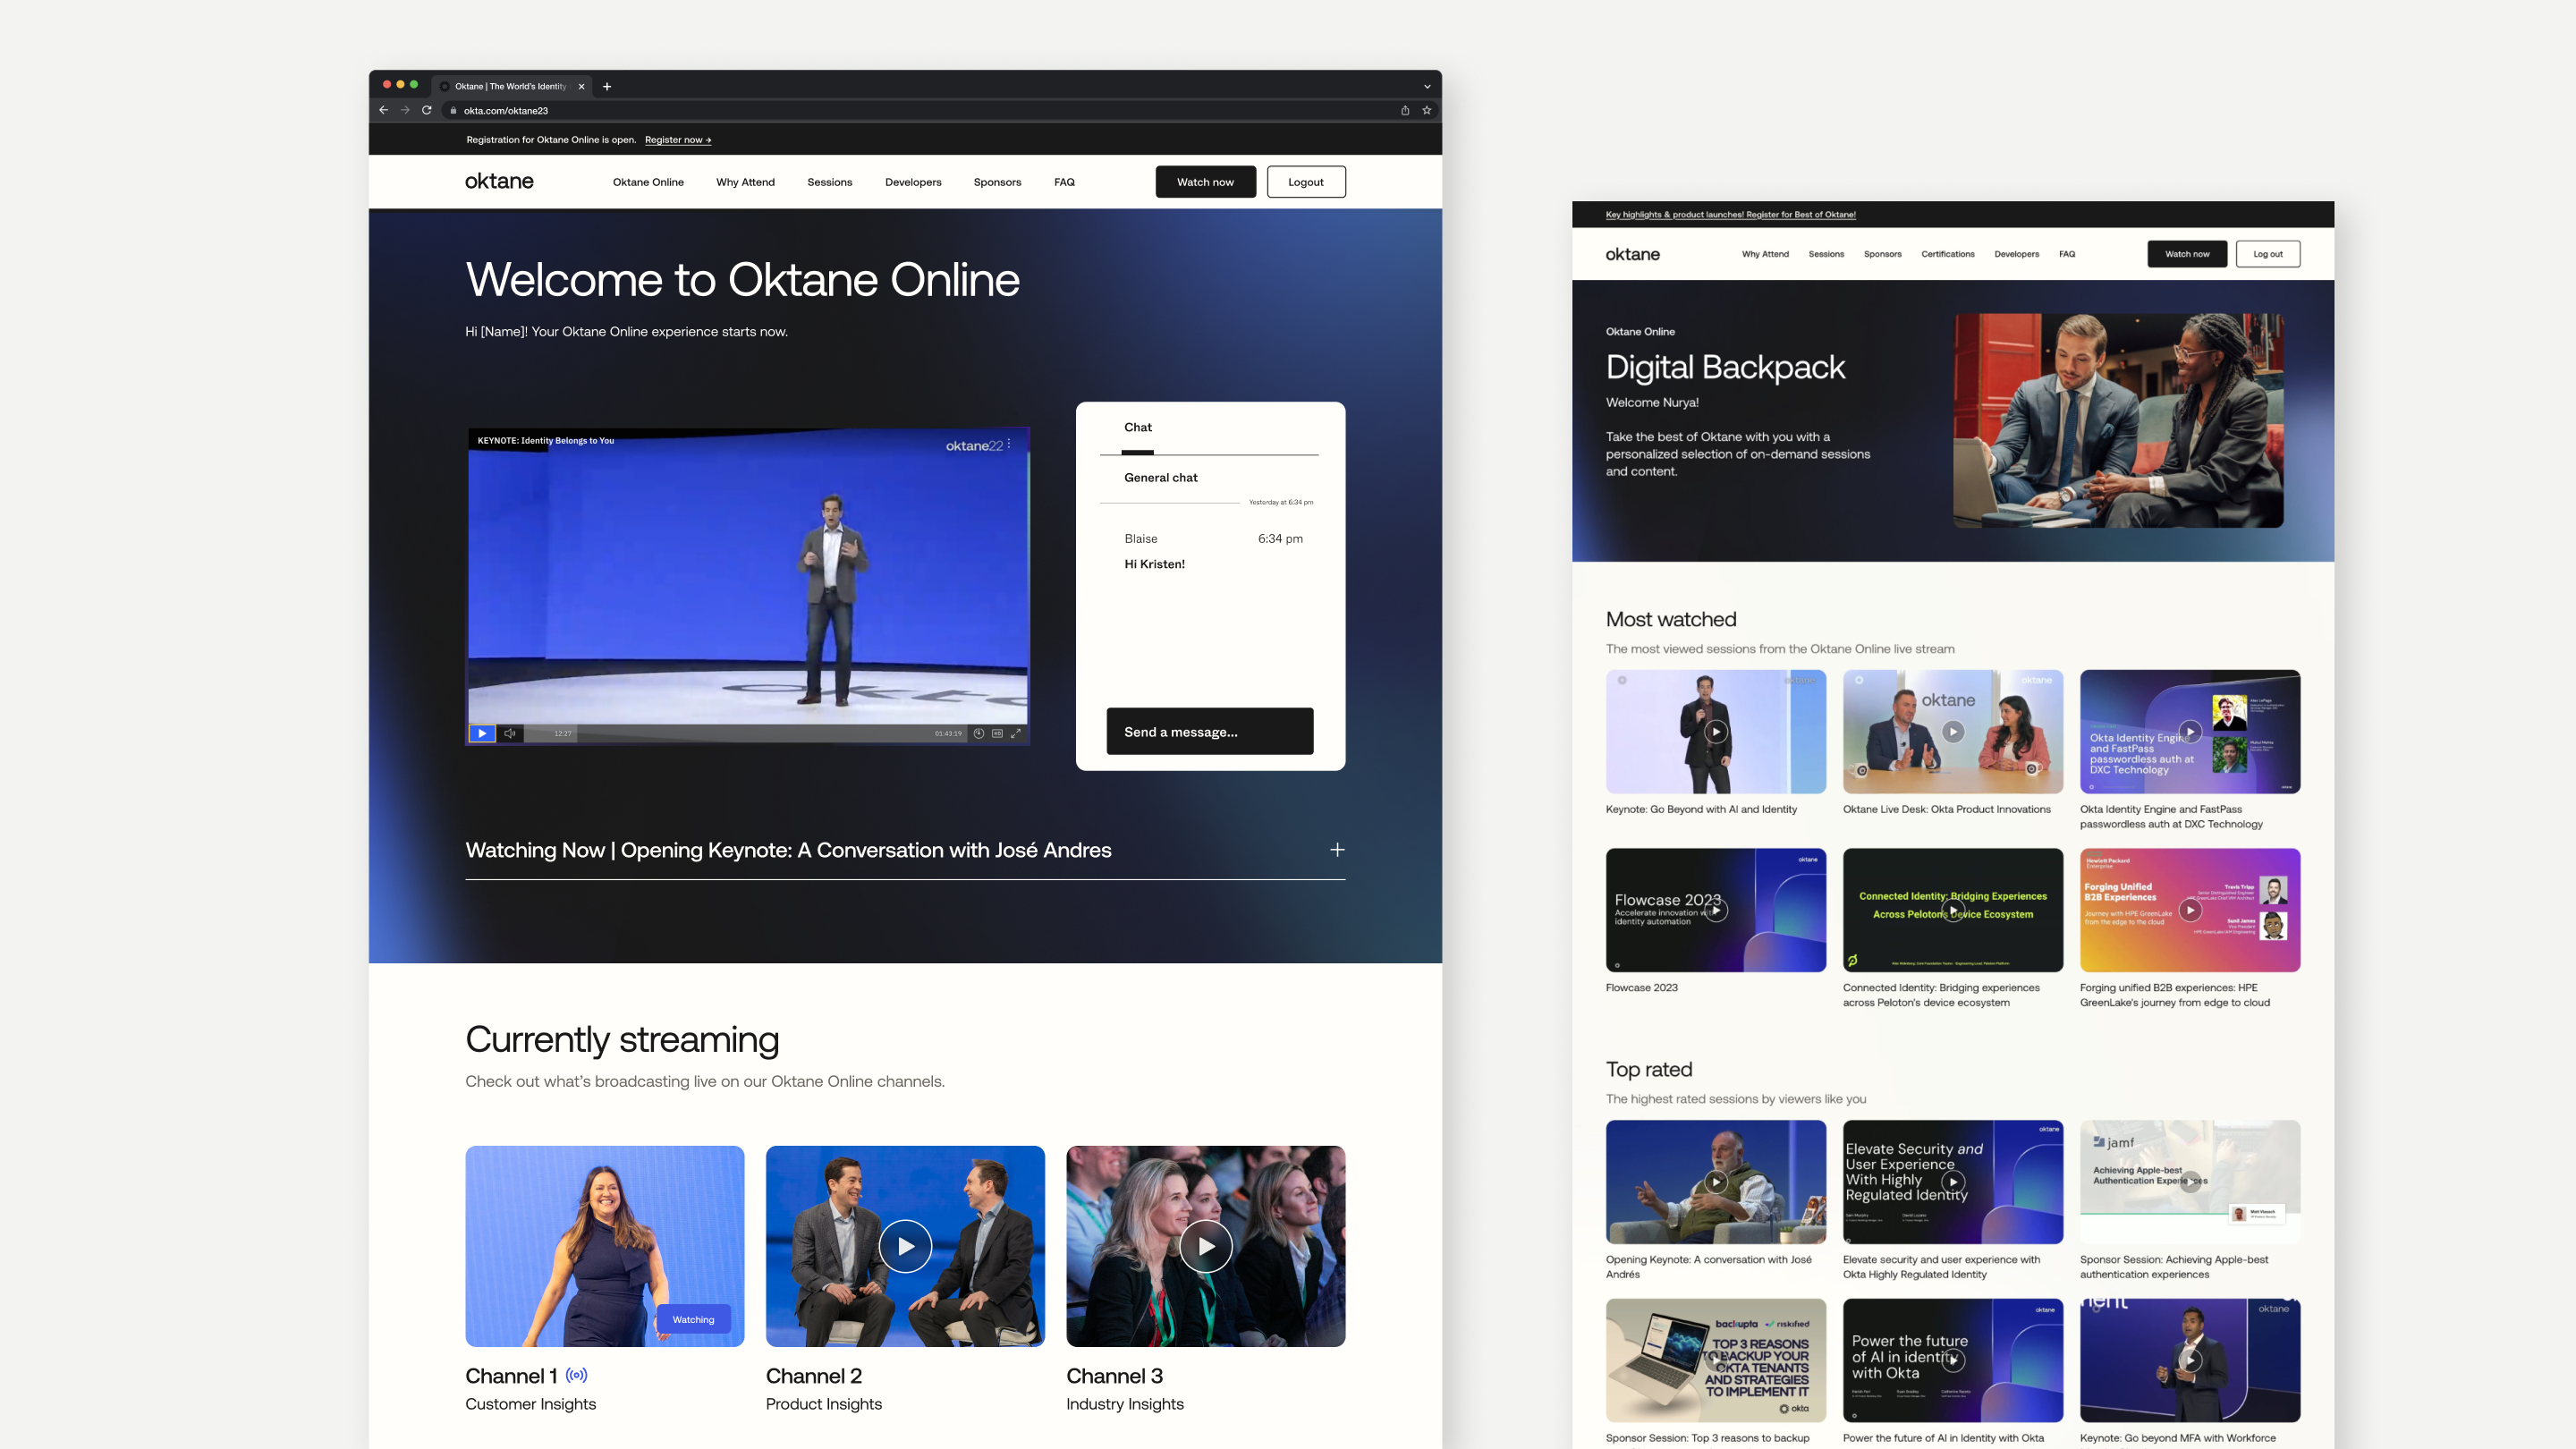Open the three-dot video options menu
Screen dimensions: 2576x1449
[1009, 444]
